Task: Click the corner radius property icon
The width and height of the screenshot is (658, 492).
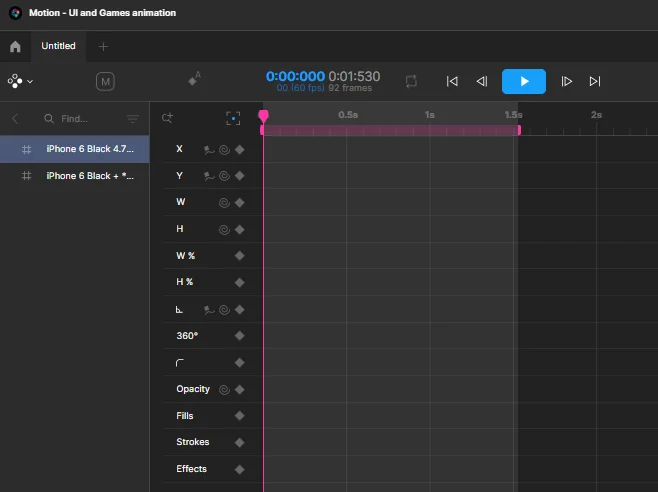Action: pyautogui.click(x=180, y=363)
